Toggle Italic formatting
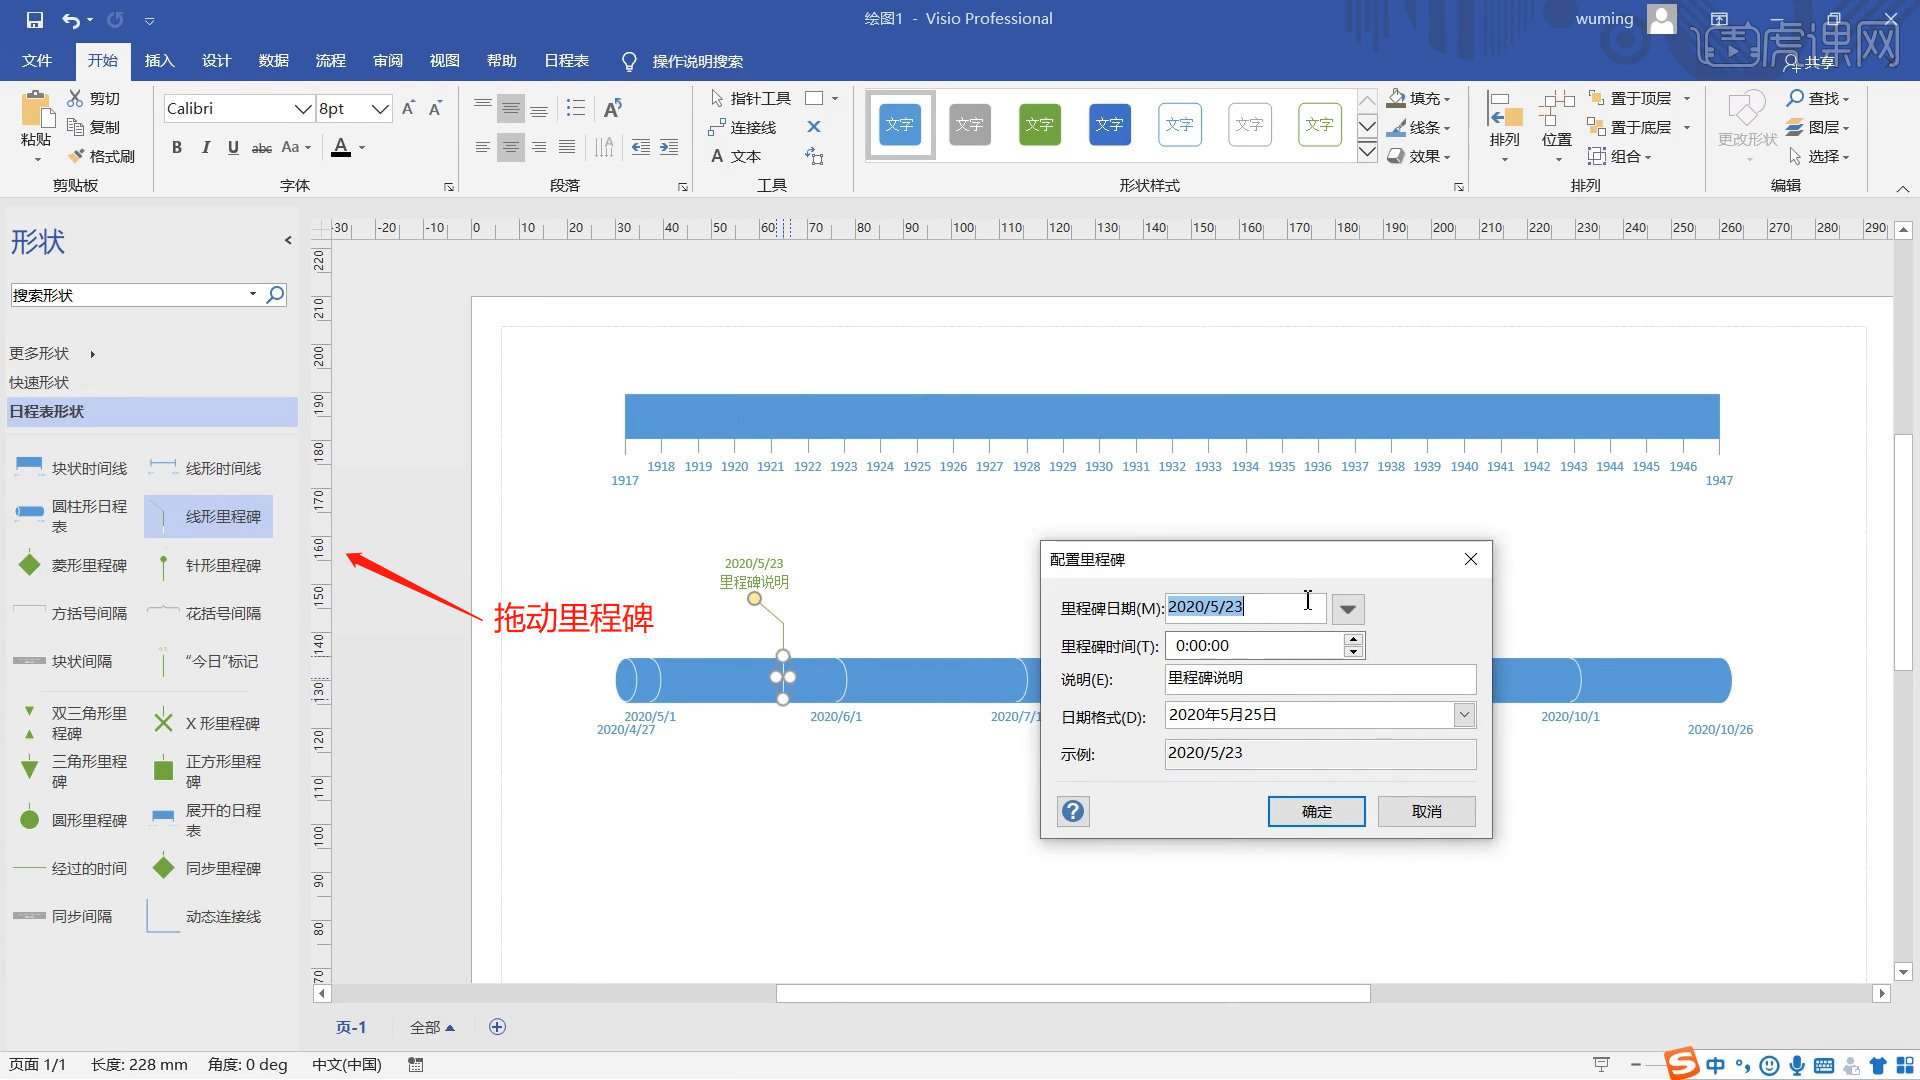1920x1080 pixels. (x=205, y=147)
